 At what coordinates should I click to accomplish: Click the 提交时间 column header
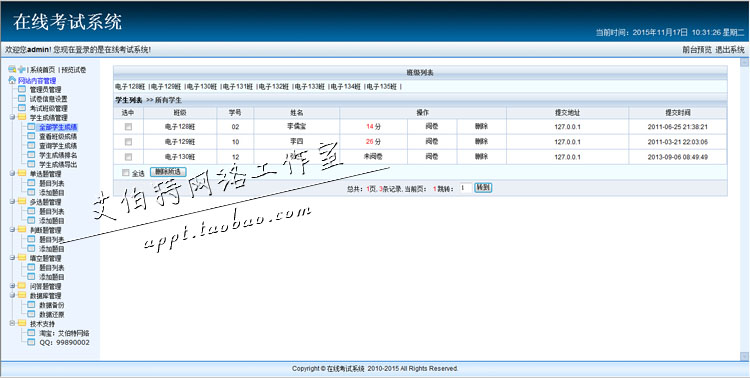tap(678, 112)
